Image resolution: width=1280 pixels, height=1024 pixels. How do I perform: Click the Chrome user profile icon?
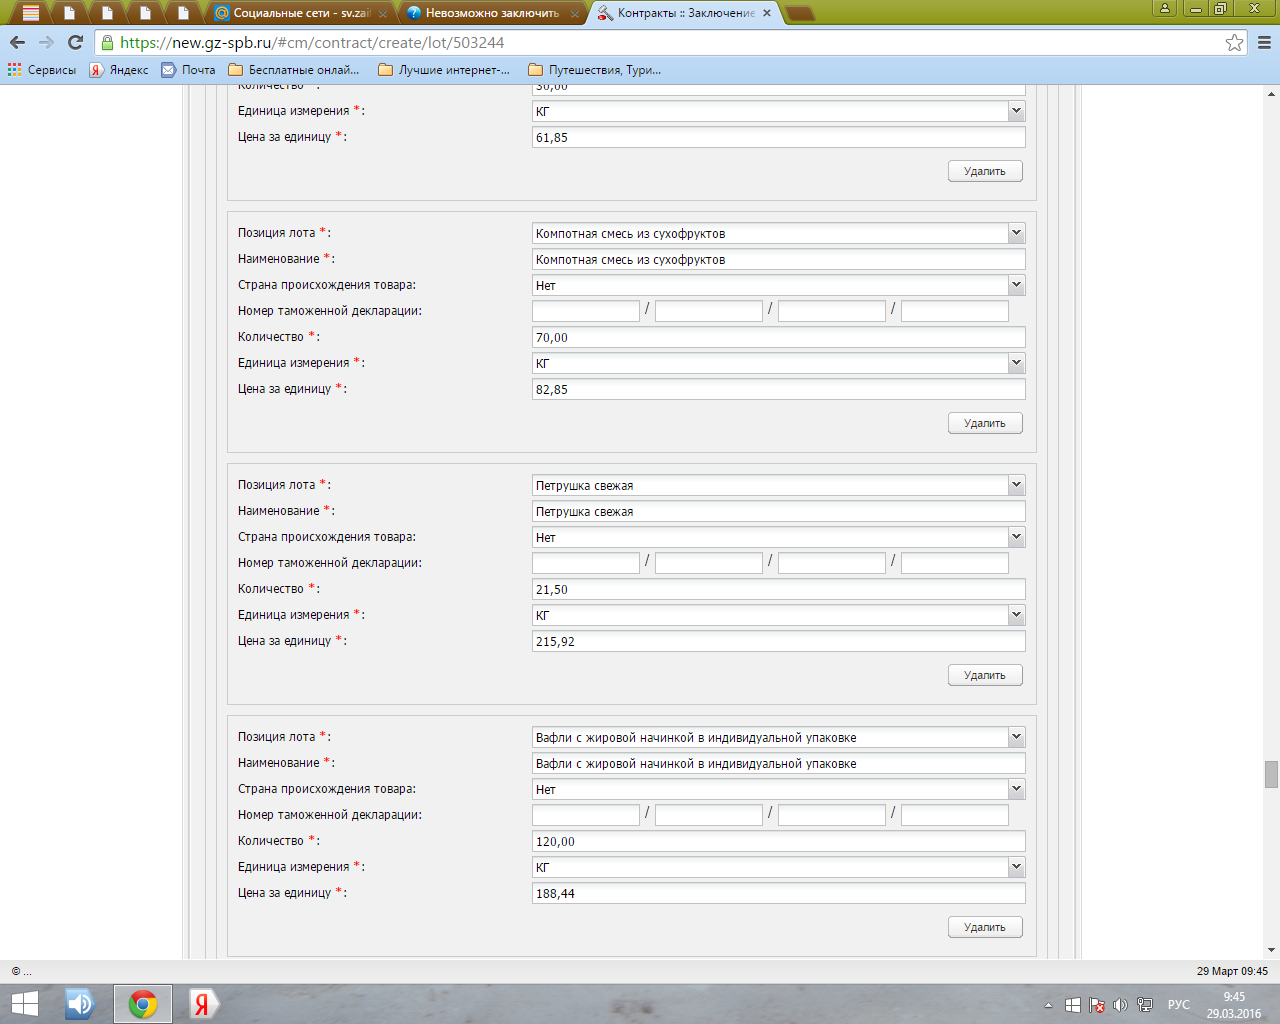pyautogui.click(x=1164, y=8)
